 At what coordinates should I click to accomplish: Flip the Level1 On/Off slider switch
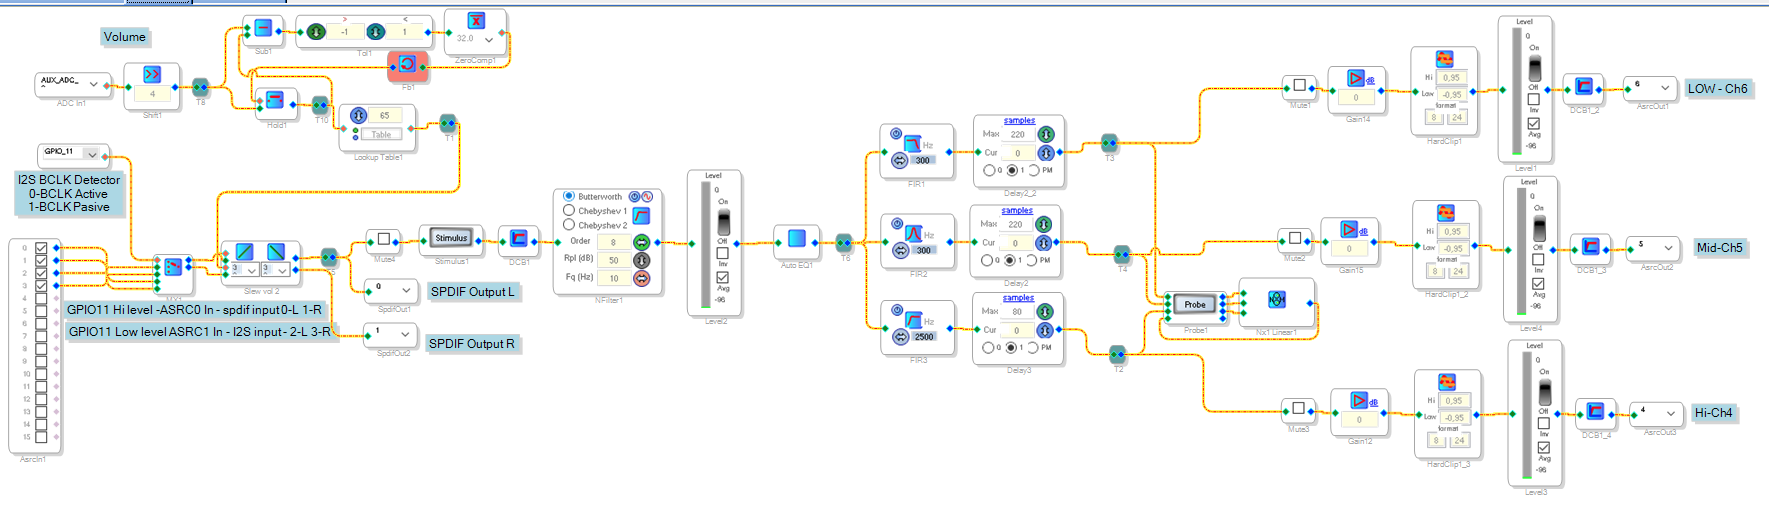[x=1534, y=68]
